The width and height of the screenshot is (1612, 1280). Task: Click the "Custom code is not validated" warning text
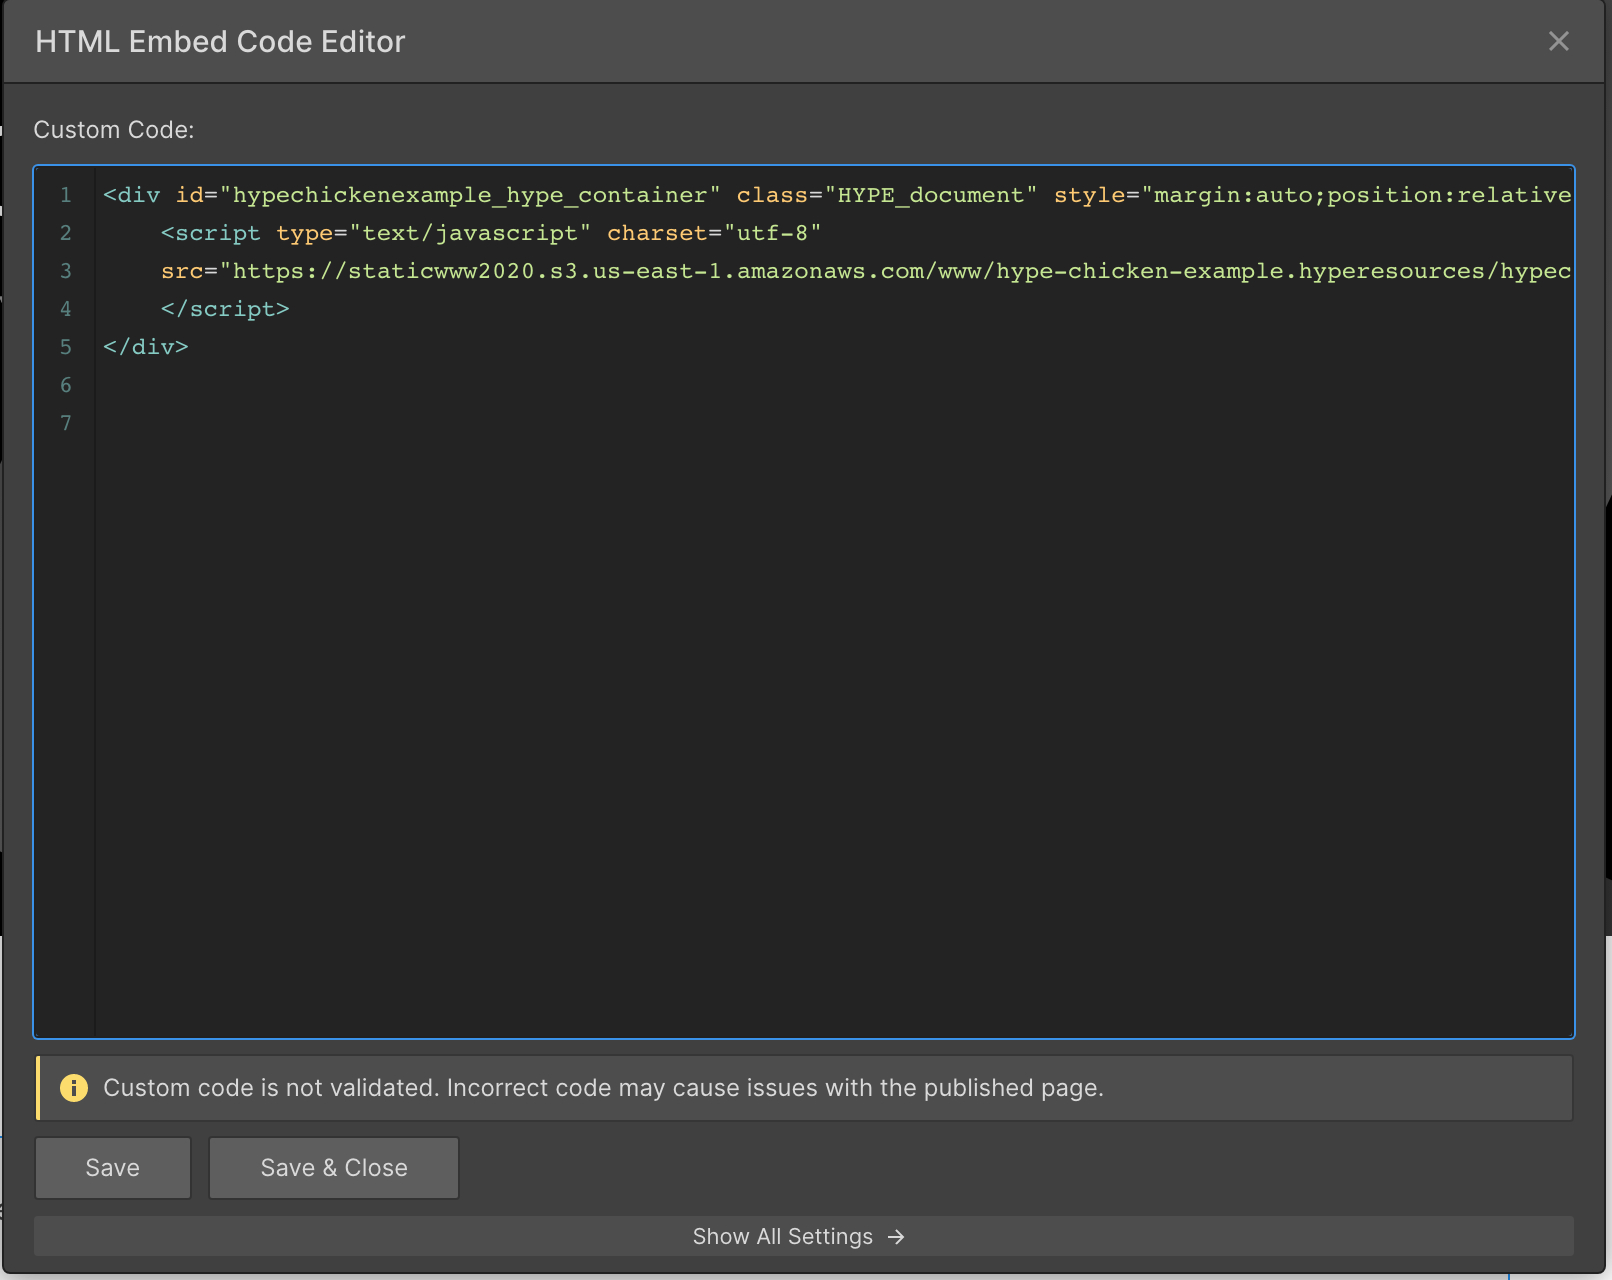pyautogui.click(x=603, y=1088)
